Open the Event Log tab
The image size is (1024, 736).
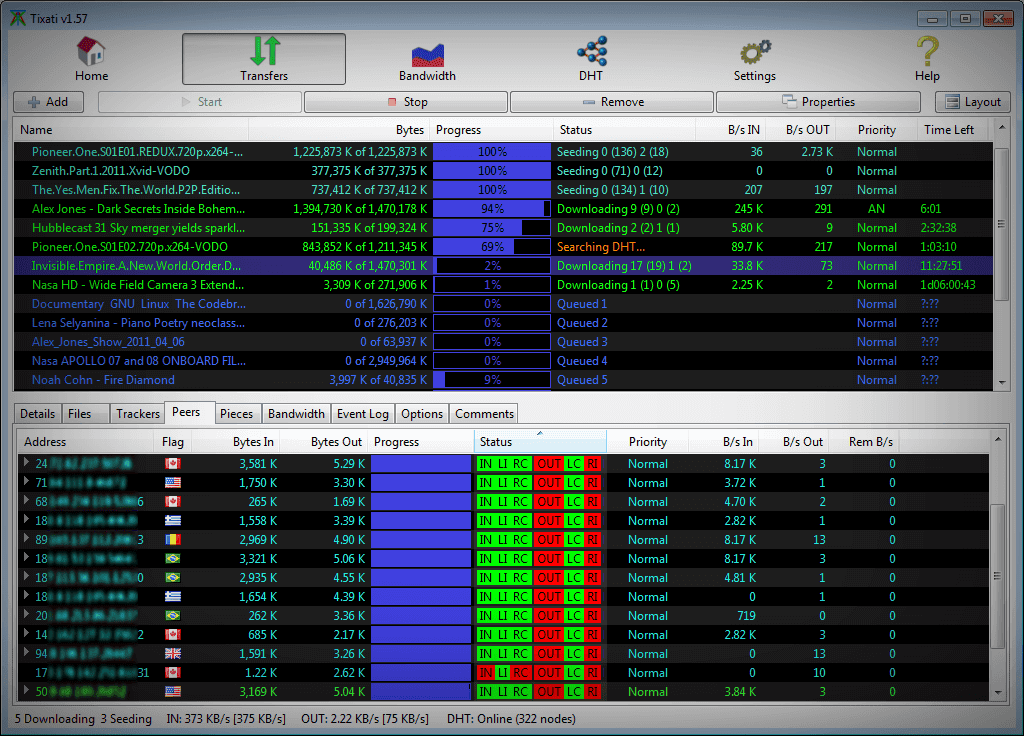tap(362, 414)
